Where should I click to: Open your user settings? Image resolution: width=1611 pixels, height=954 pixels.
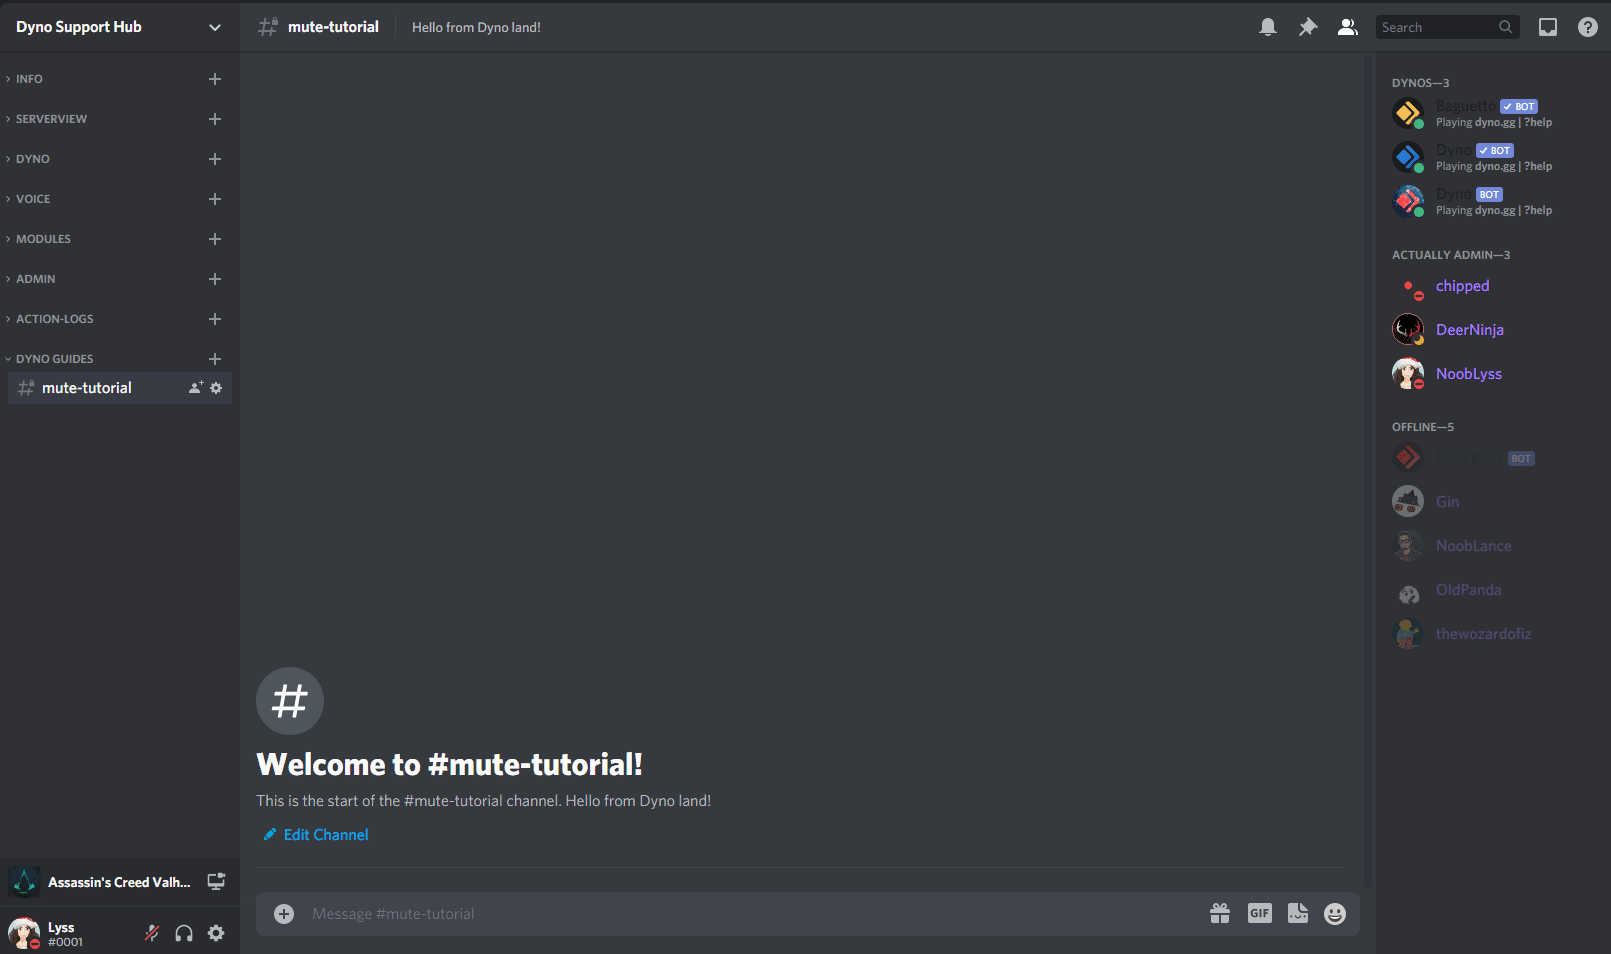(x=216, y=932)
